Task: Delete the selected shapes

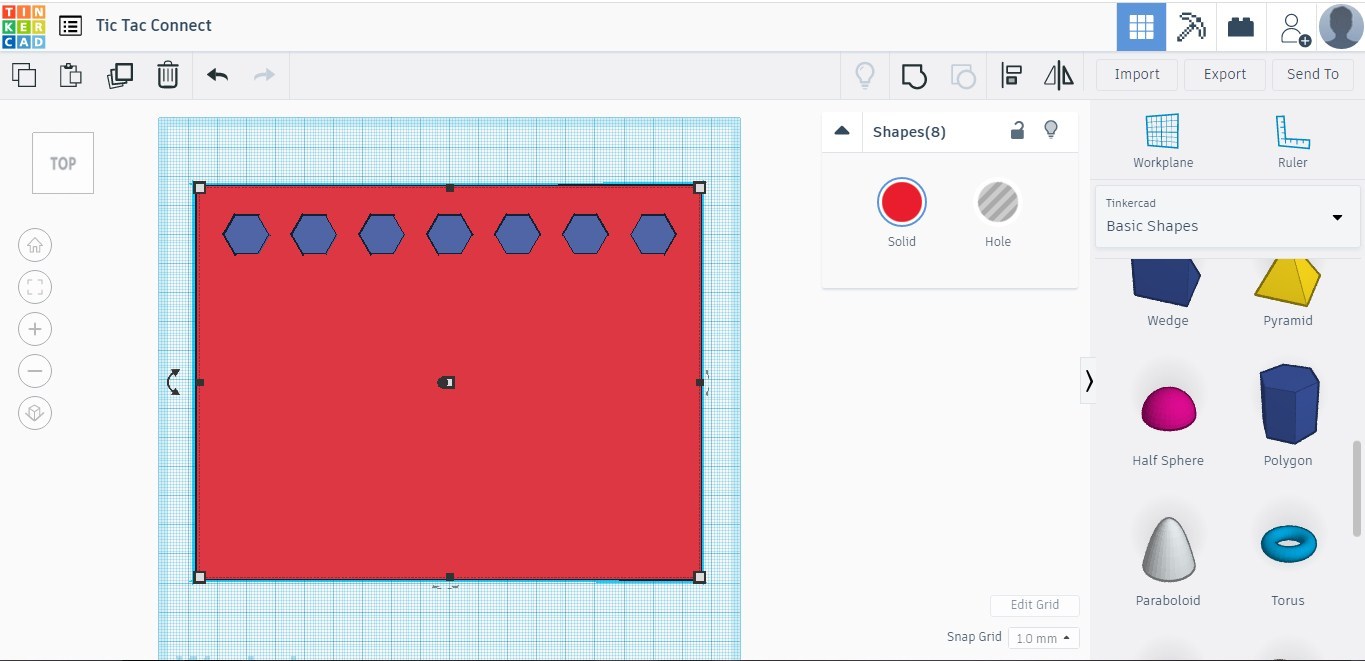Action: [167, 74]
